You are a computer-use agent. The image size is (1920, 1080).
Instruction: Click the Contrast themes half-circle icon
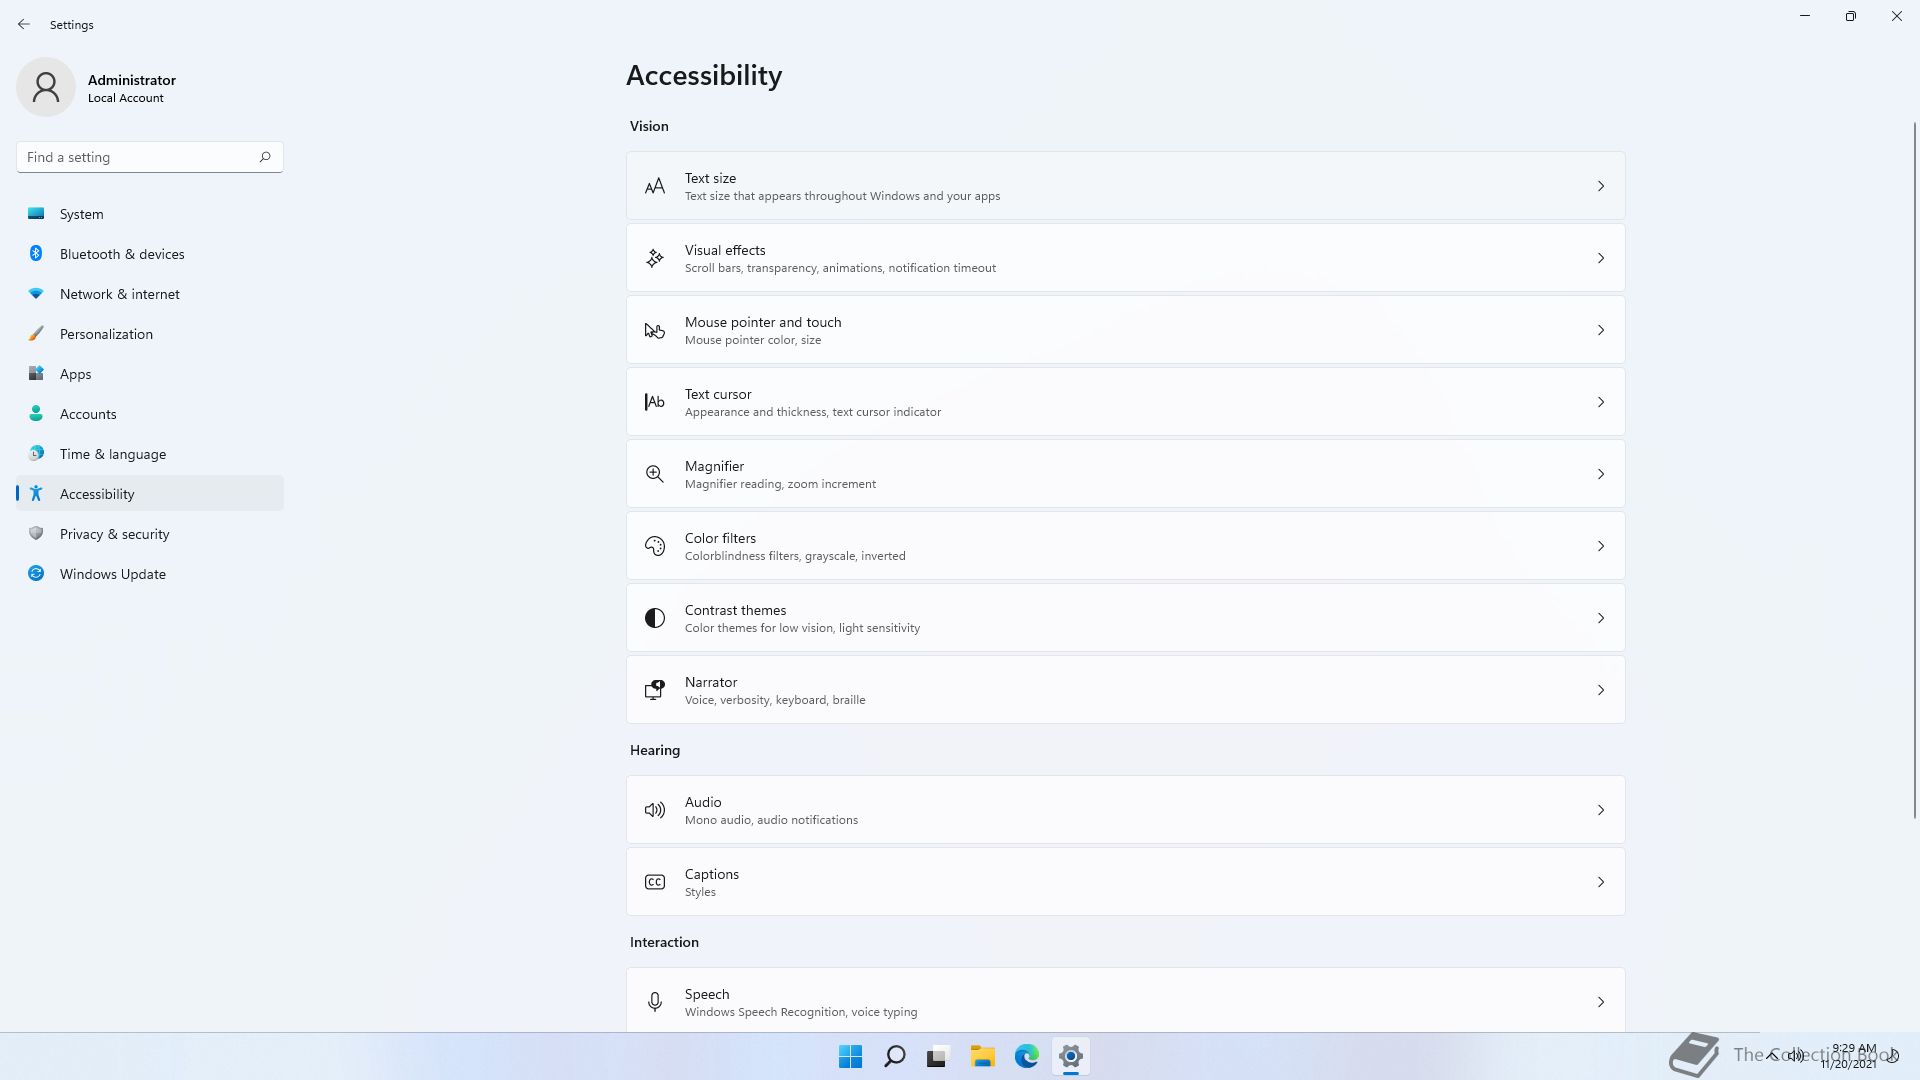(x=655, y=618)
